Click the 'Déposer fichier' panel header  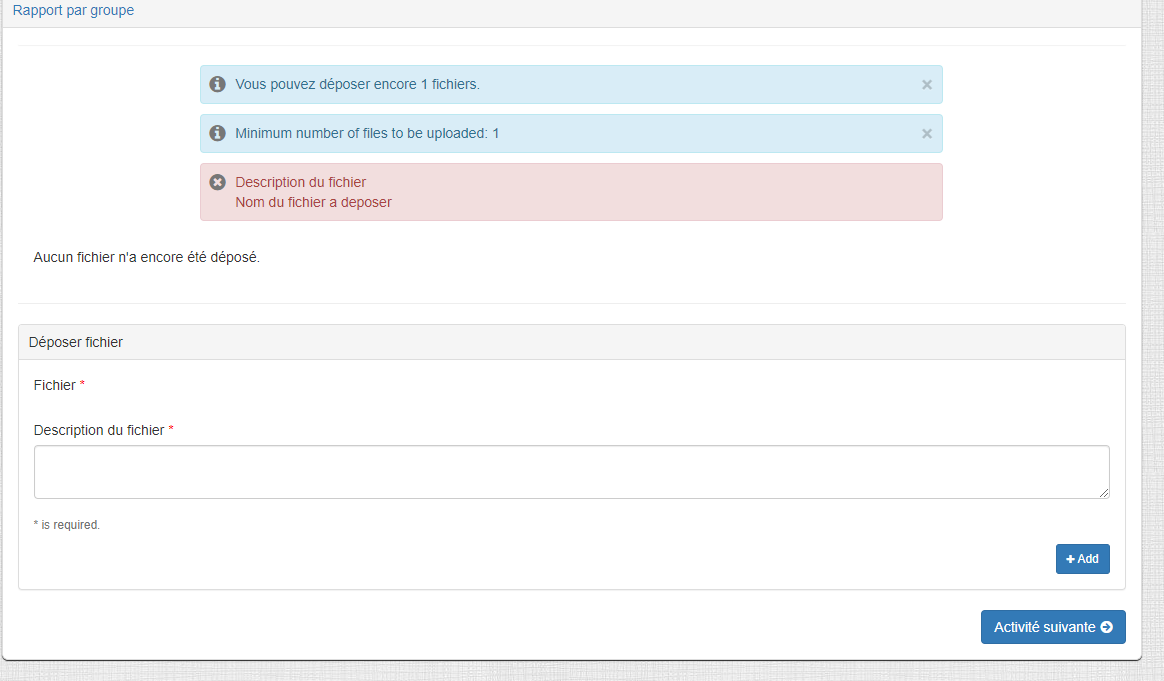coord(572,342)
